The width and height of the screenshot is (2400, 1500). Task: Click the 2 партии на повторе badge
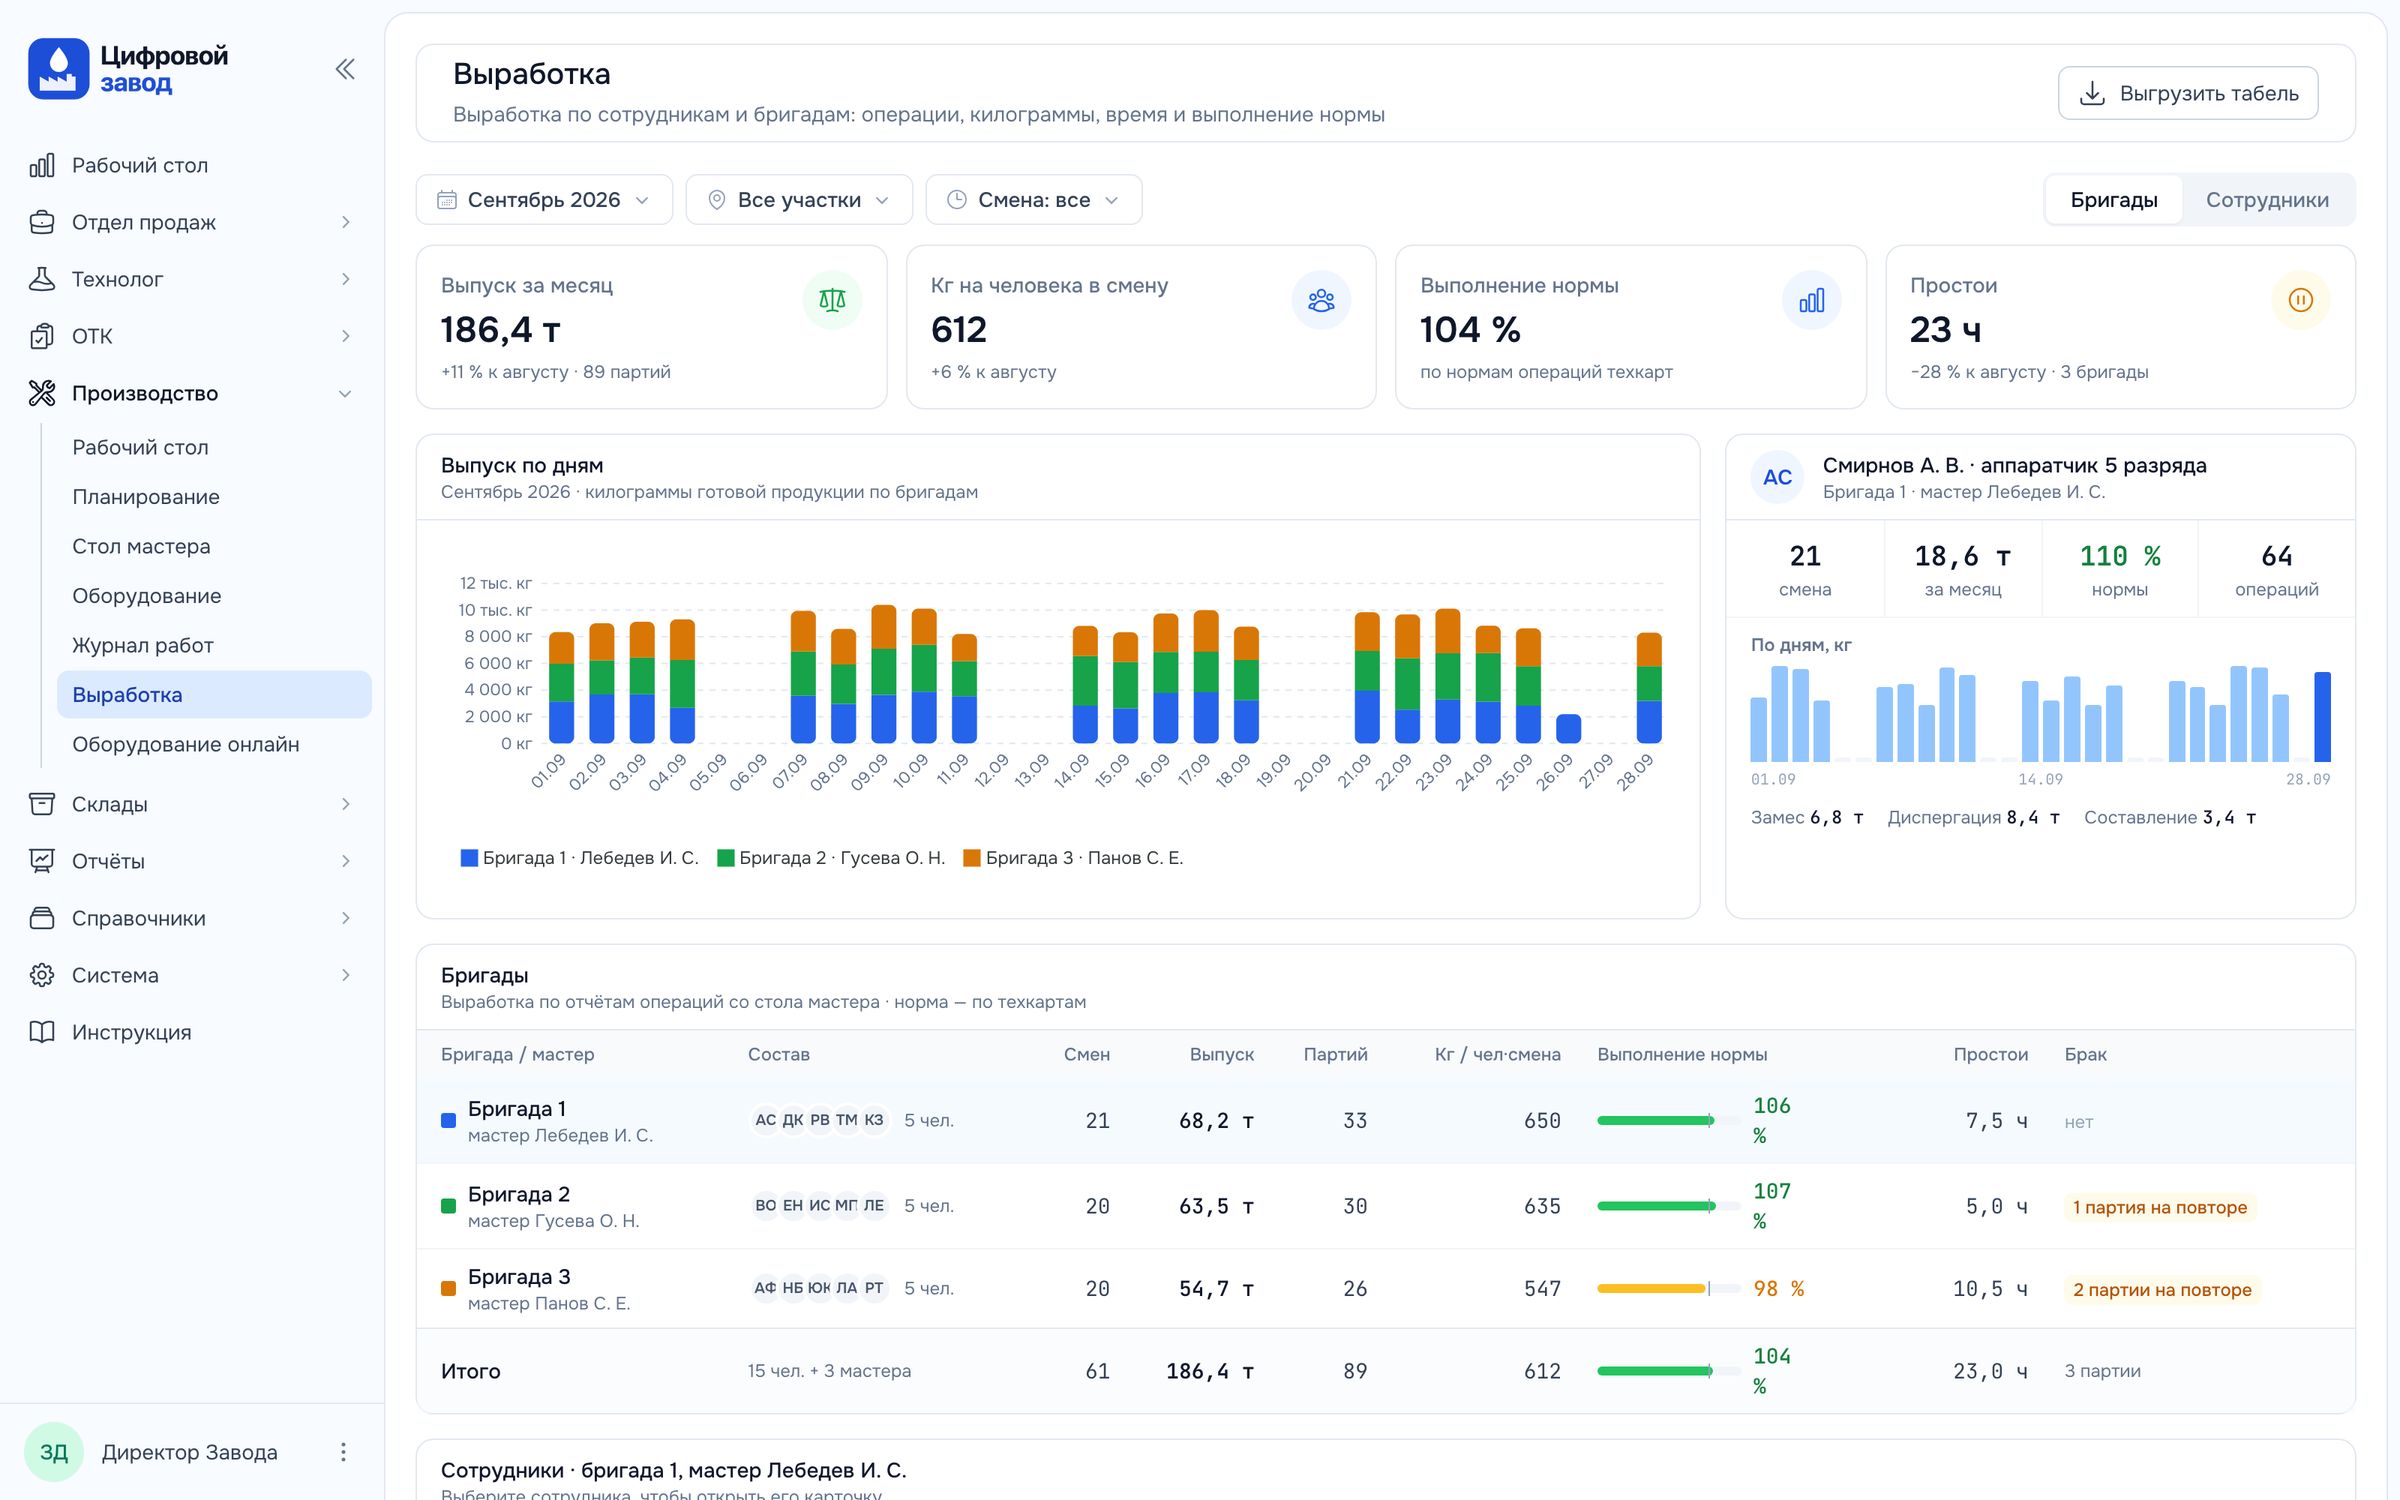pyautogui.click(x=2162, y=1290)
